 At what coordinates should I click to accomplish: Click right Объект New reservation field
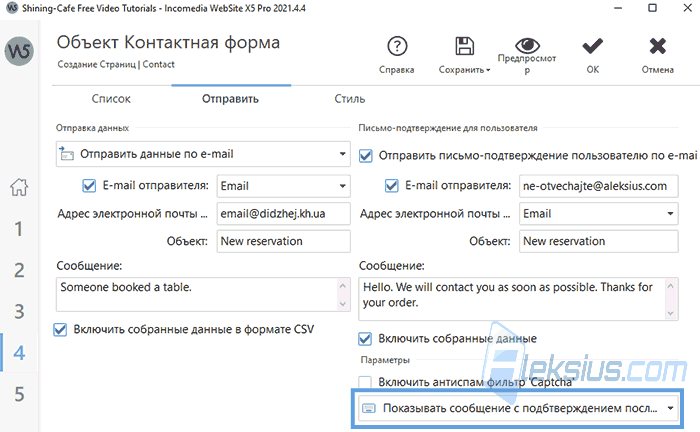click(x=599, y=241)
